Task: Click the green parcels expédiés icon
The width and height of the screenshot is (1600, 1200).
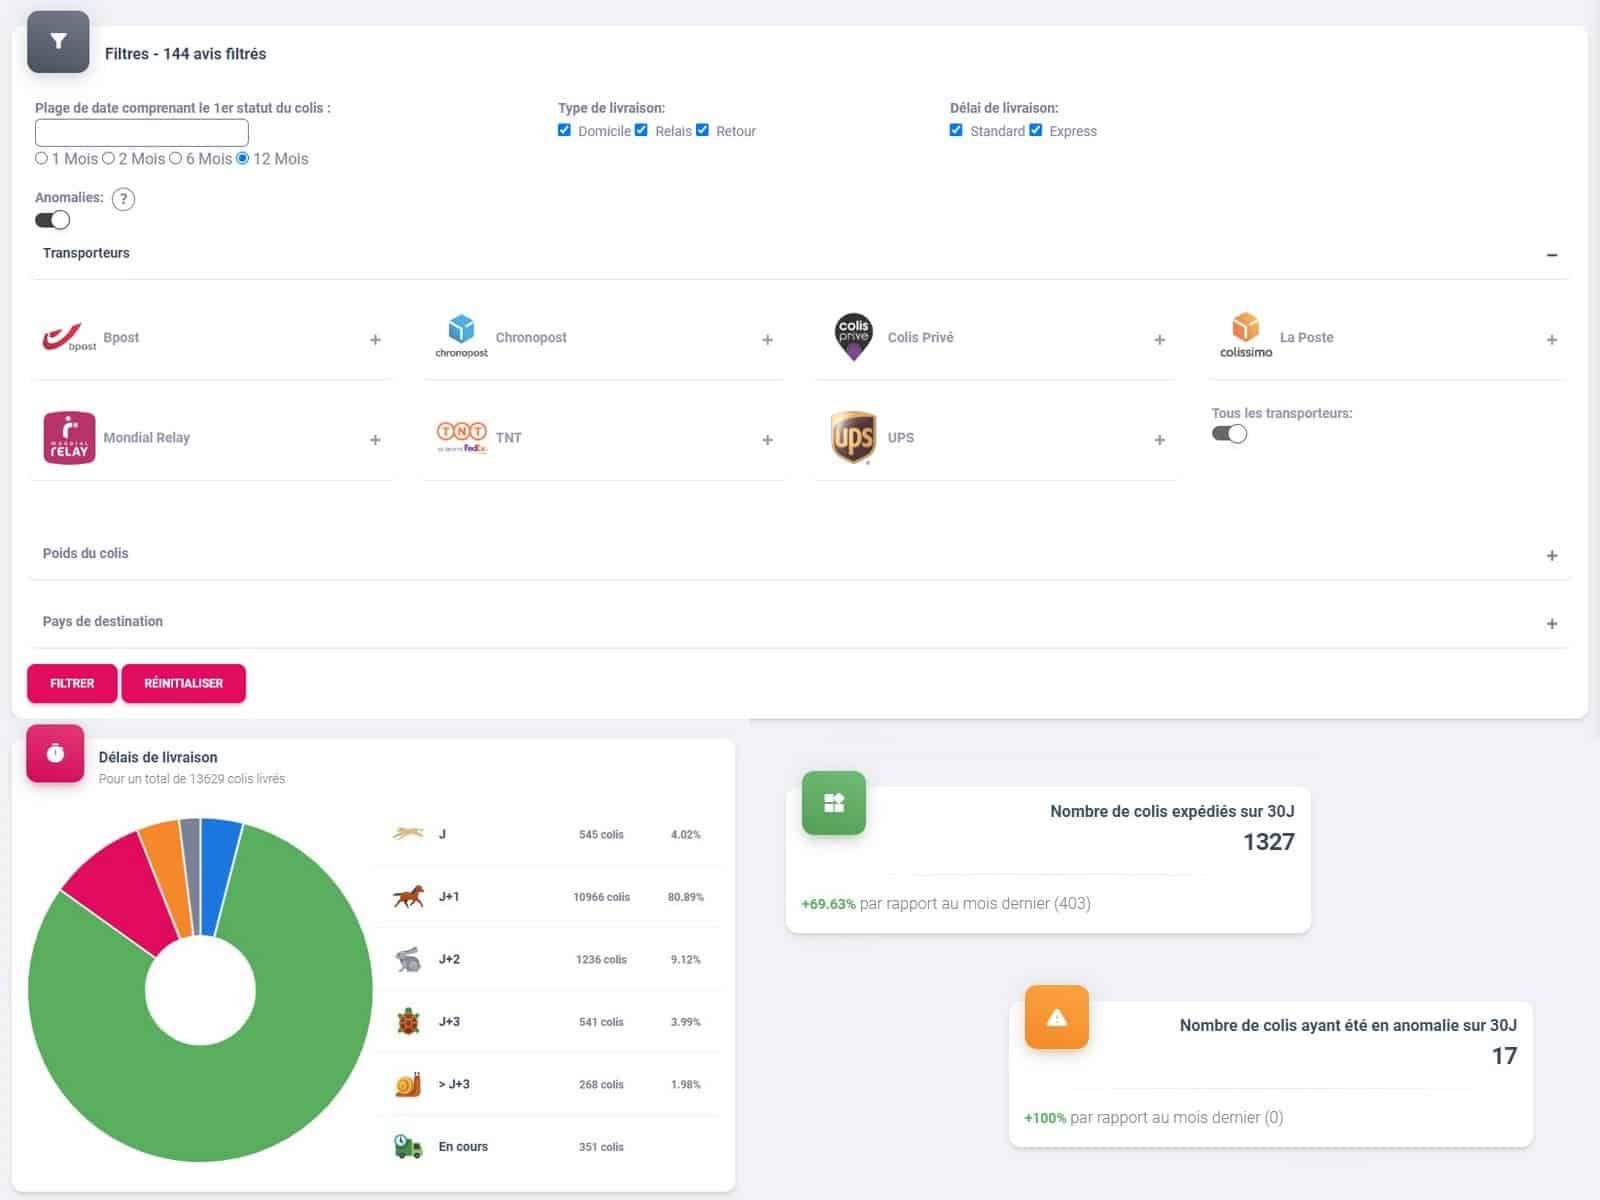Action: pos(834,803)
